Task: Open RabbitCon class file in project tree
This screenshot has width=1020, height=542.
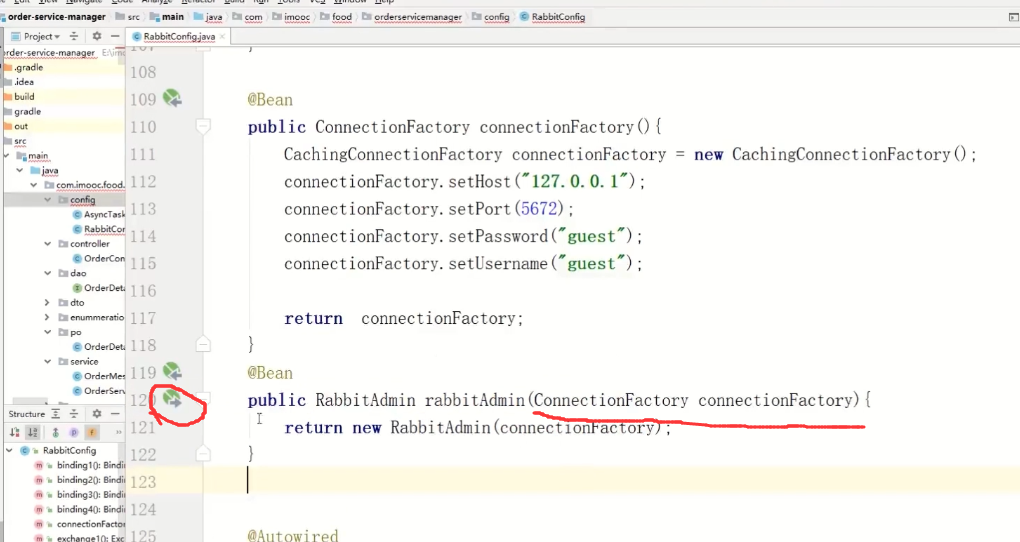Action: coord(99,229)
